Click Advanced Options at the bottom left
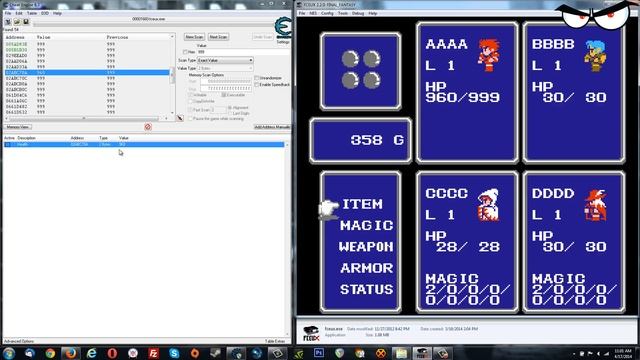Screen dimensions: 640x360 (x=19, y=341)
